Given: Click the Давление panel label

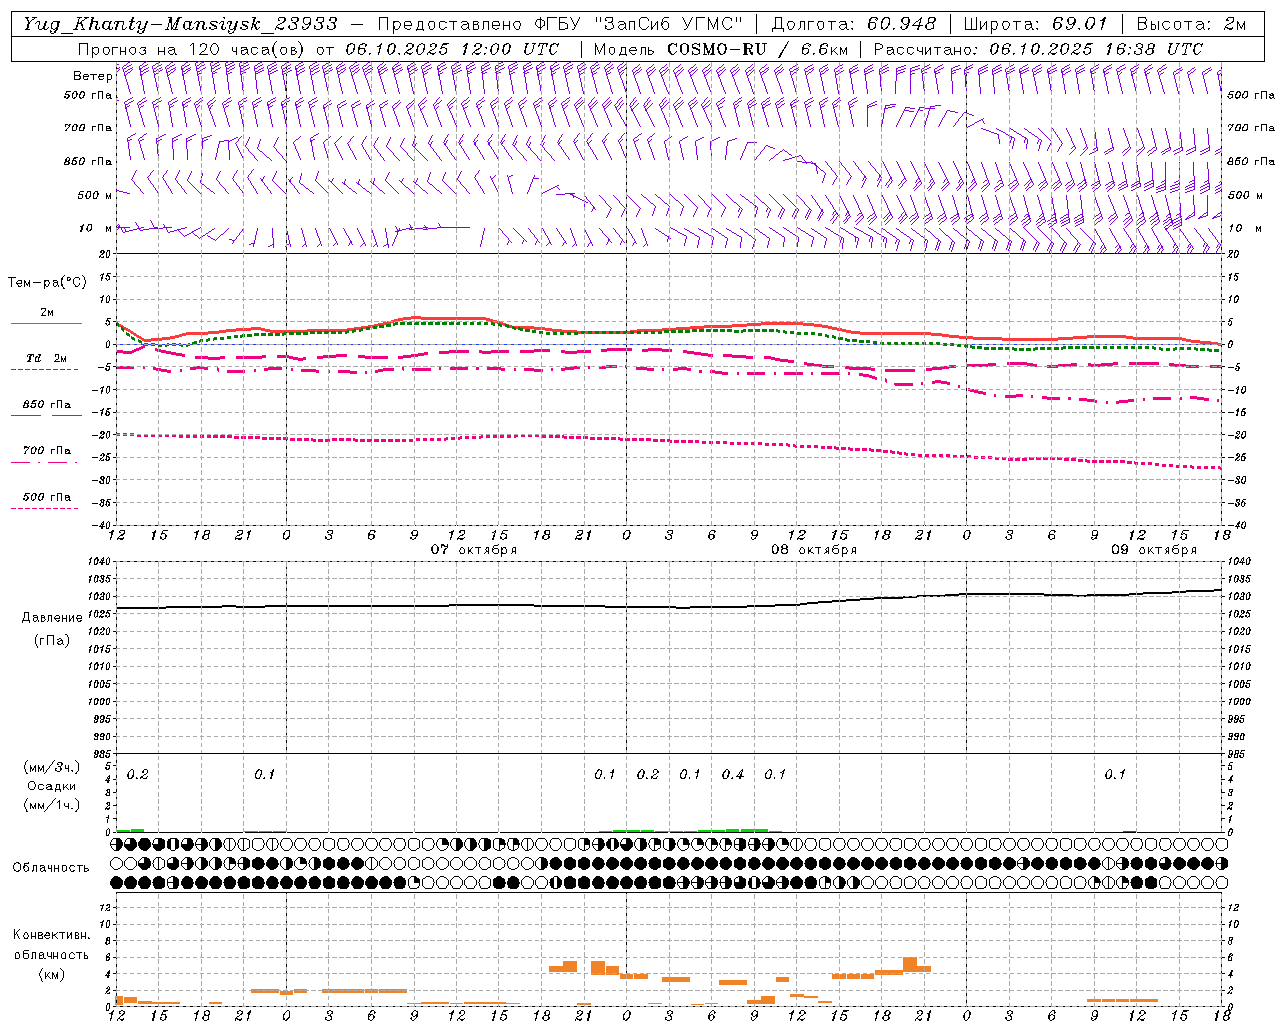Looking at the screenshot, I should tap(52, 618).
